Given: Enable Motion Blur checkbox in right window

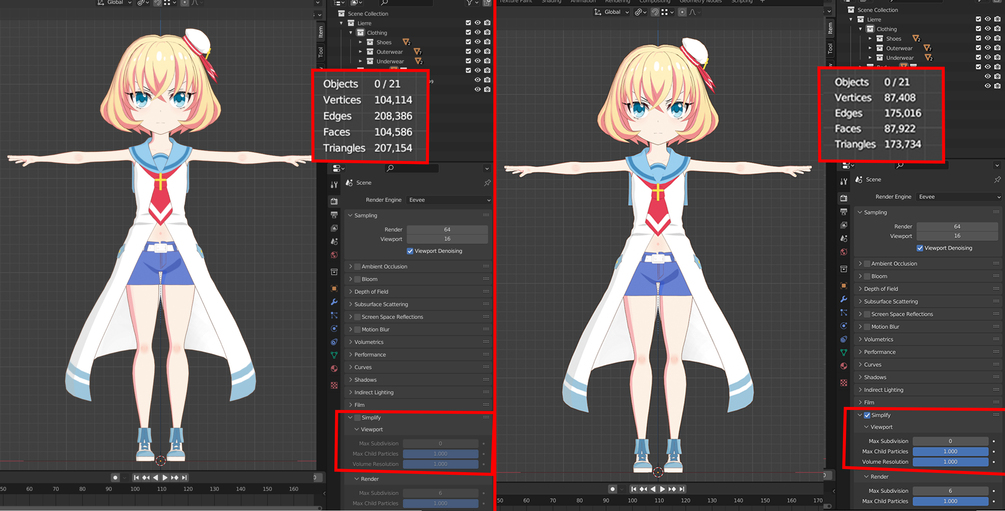Looking at the screenshot, I should tap(867, 326).
